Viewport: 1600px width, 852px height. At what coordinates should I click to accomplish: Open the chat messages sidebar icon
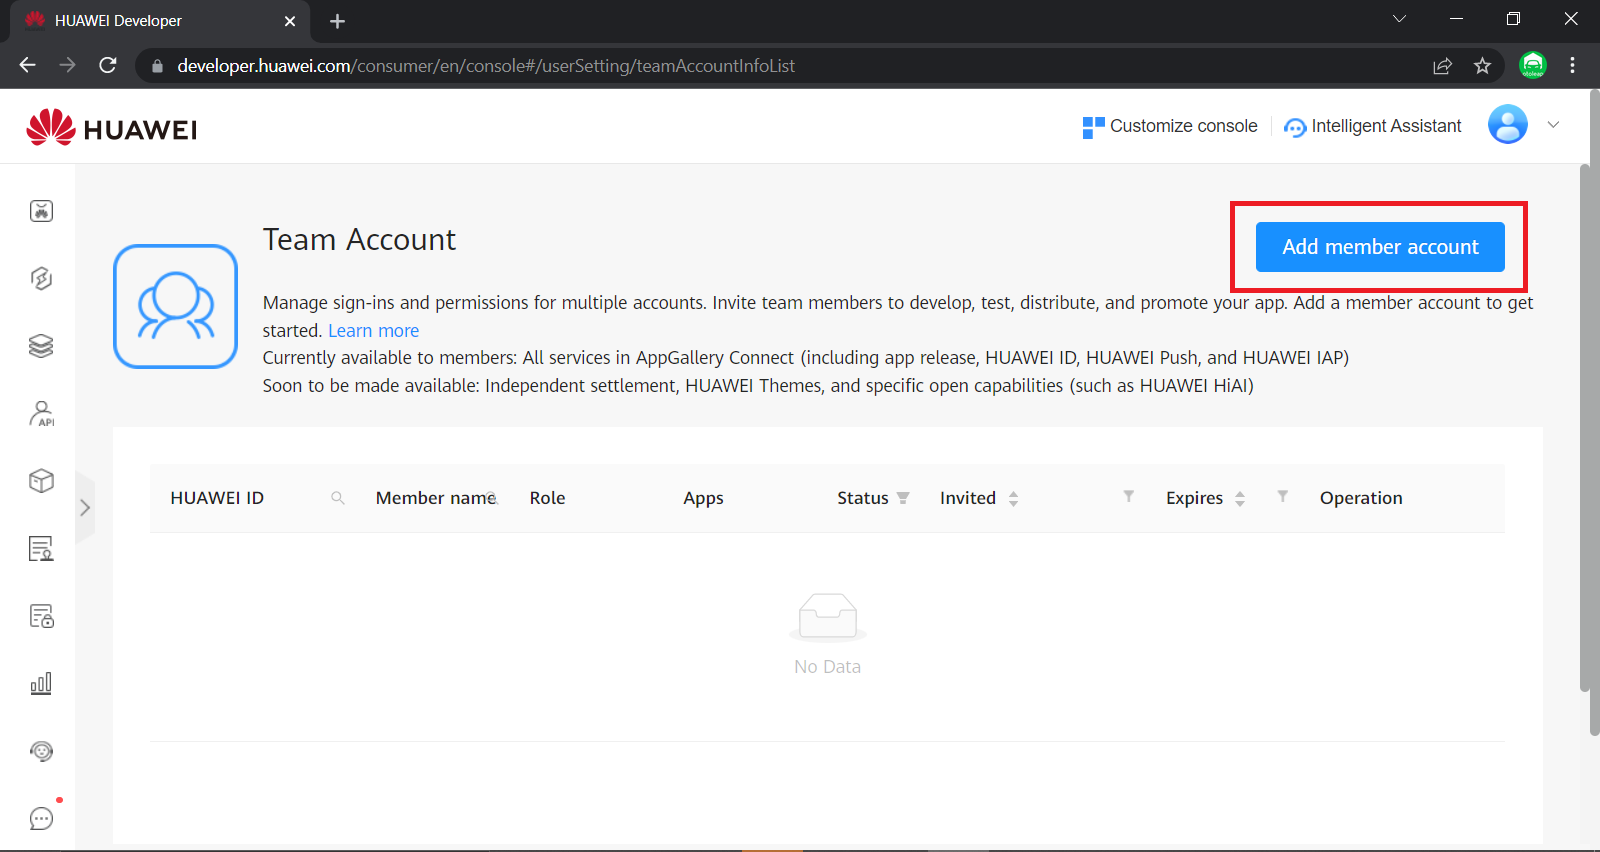click(x=41, y=819)
